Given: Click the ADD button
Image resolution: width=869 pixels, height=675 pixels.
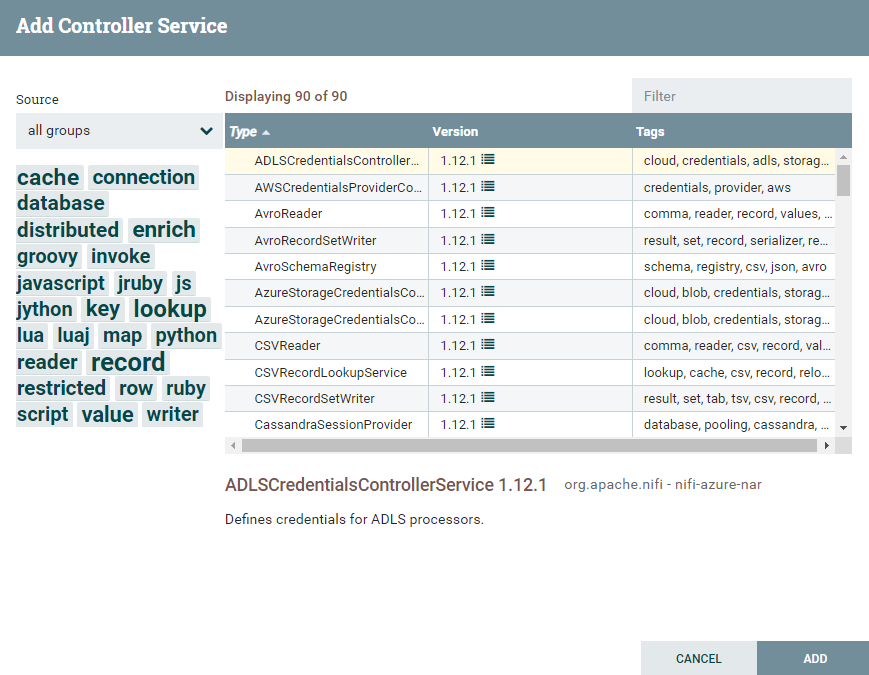Looking at the screenshot, I should (x=815, y=658).
